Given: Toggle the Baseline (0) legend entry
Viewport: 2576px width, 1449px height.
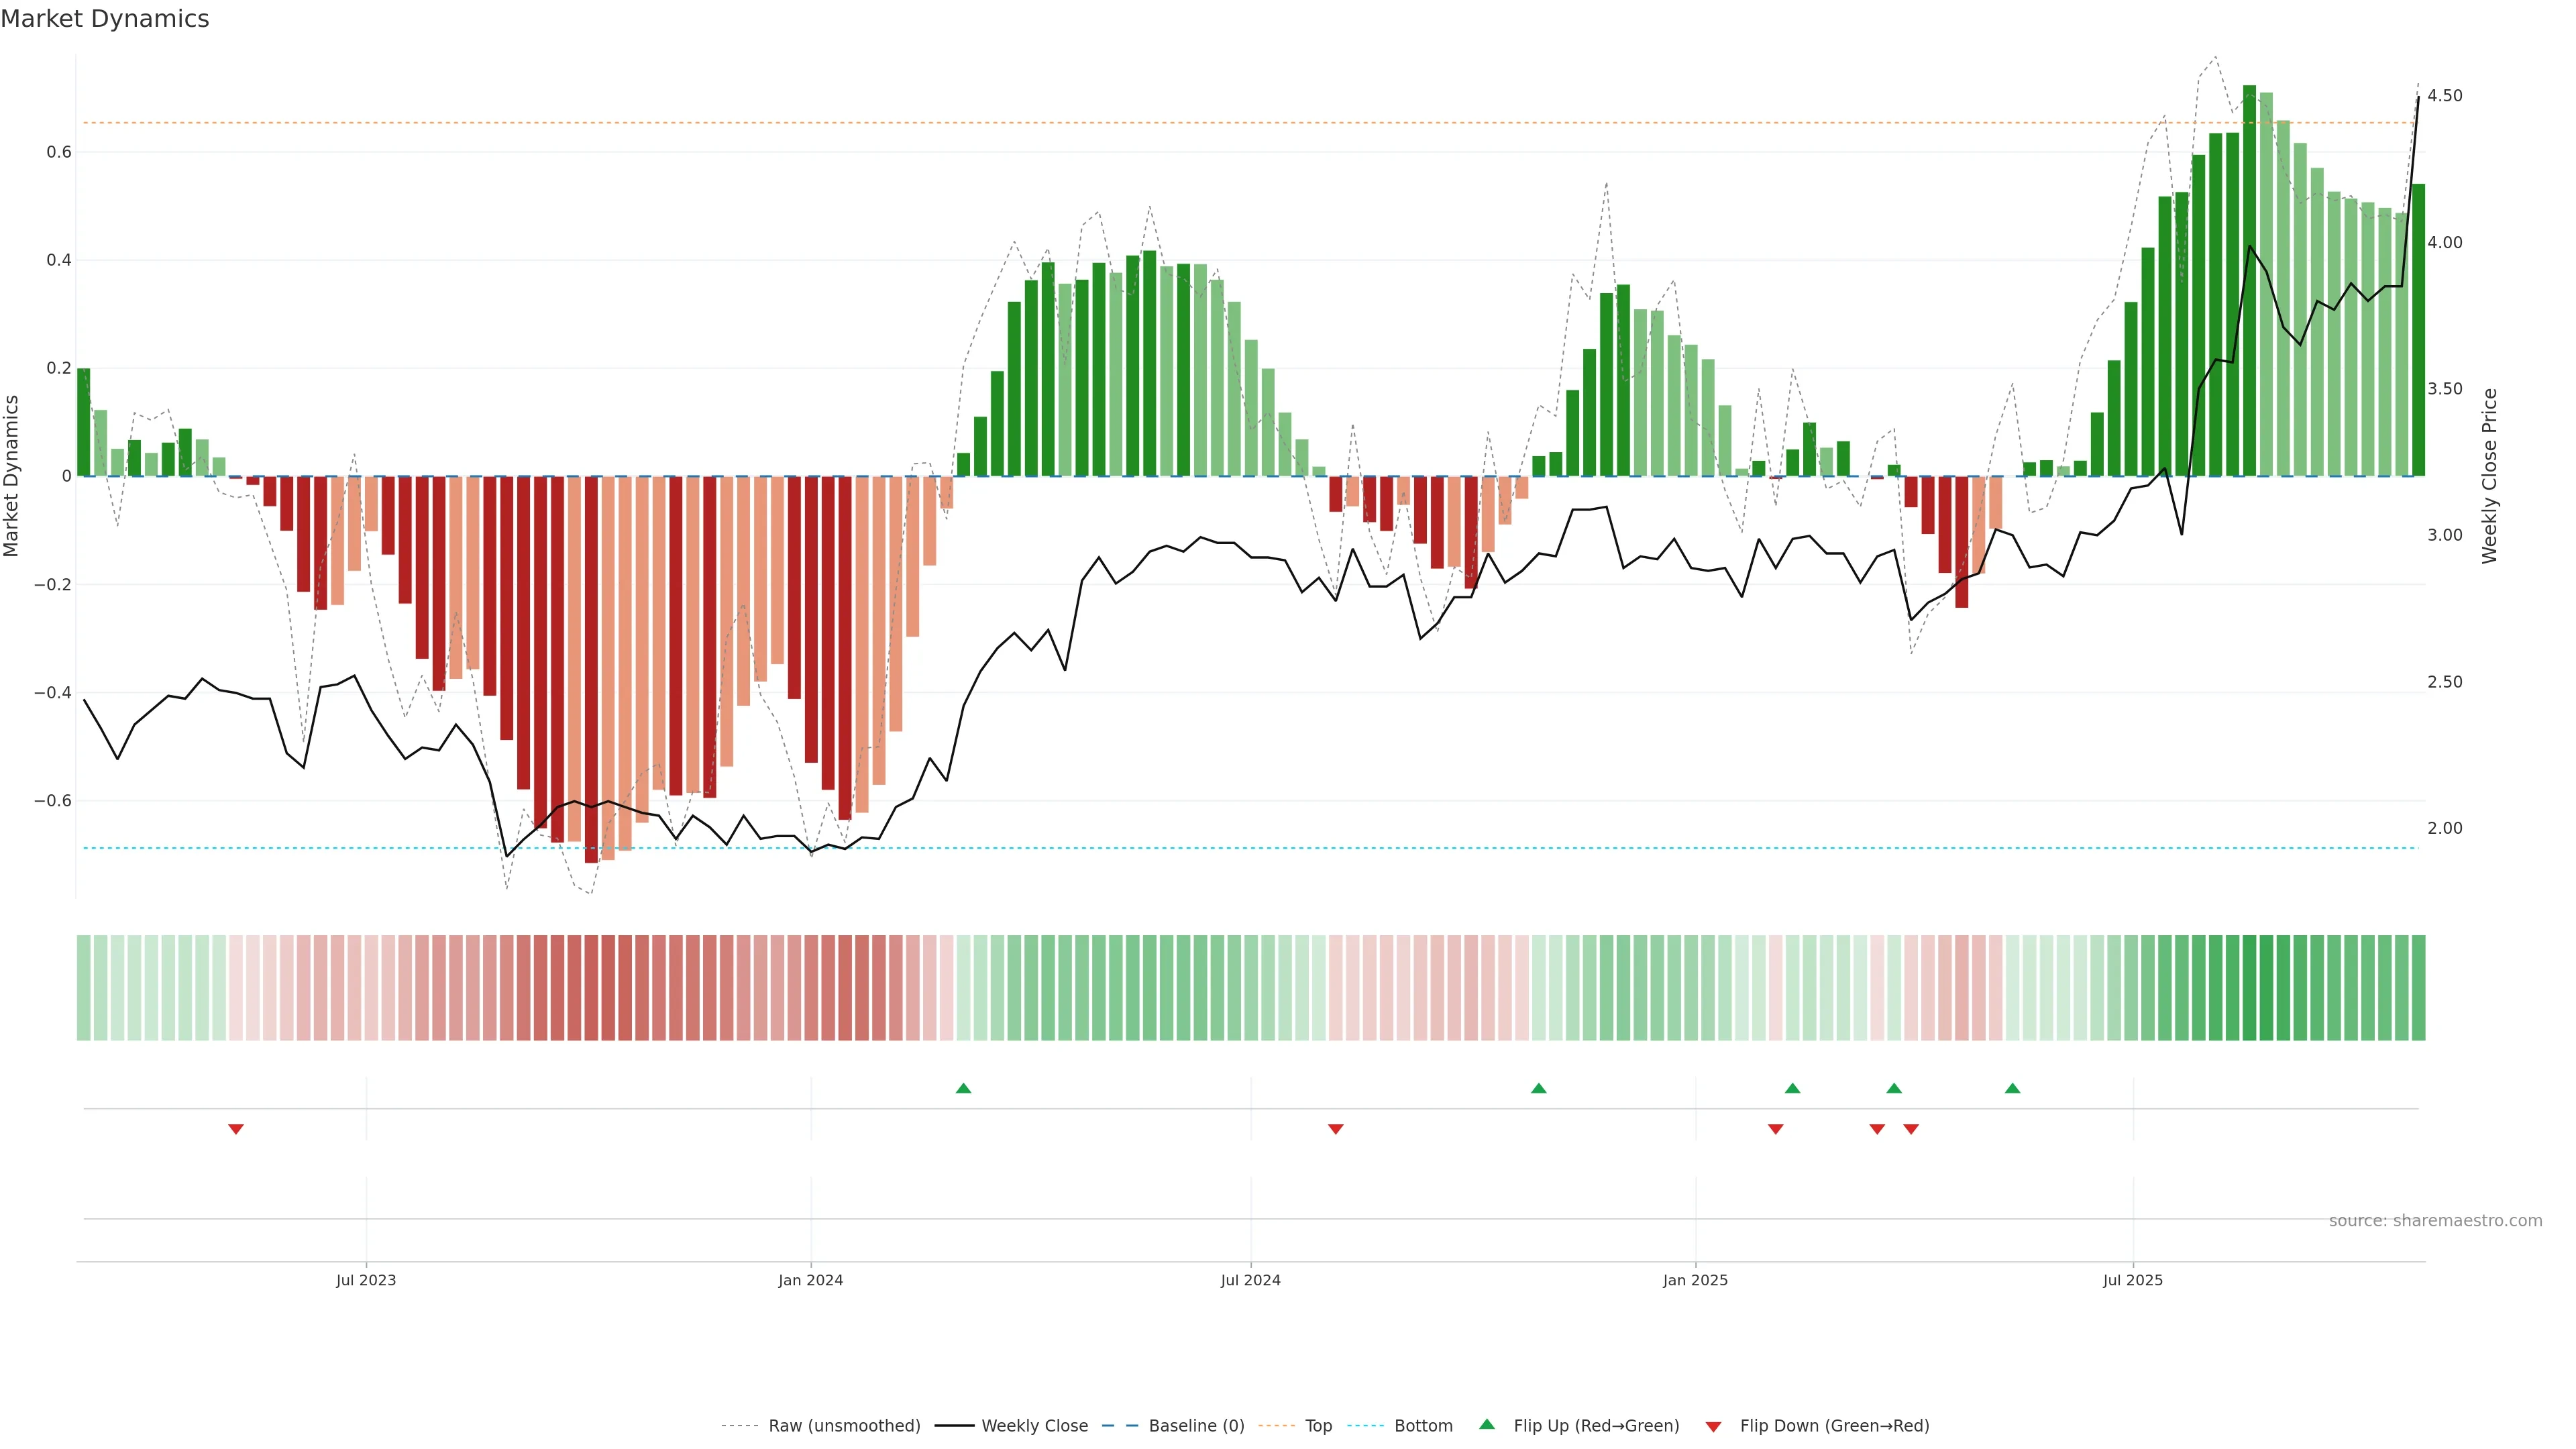Looking at the screenshot, I should [1196, 1425].
